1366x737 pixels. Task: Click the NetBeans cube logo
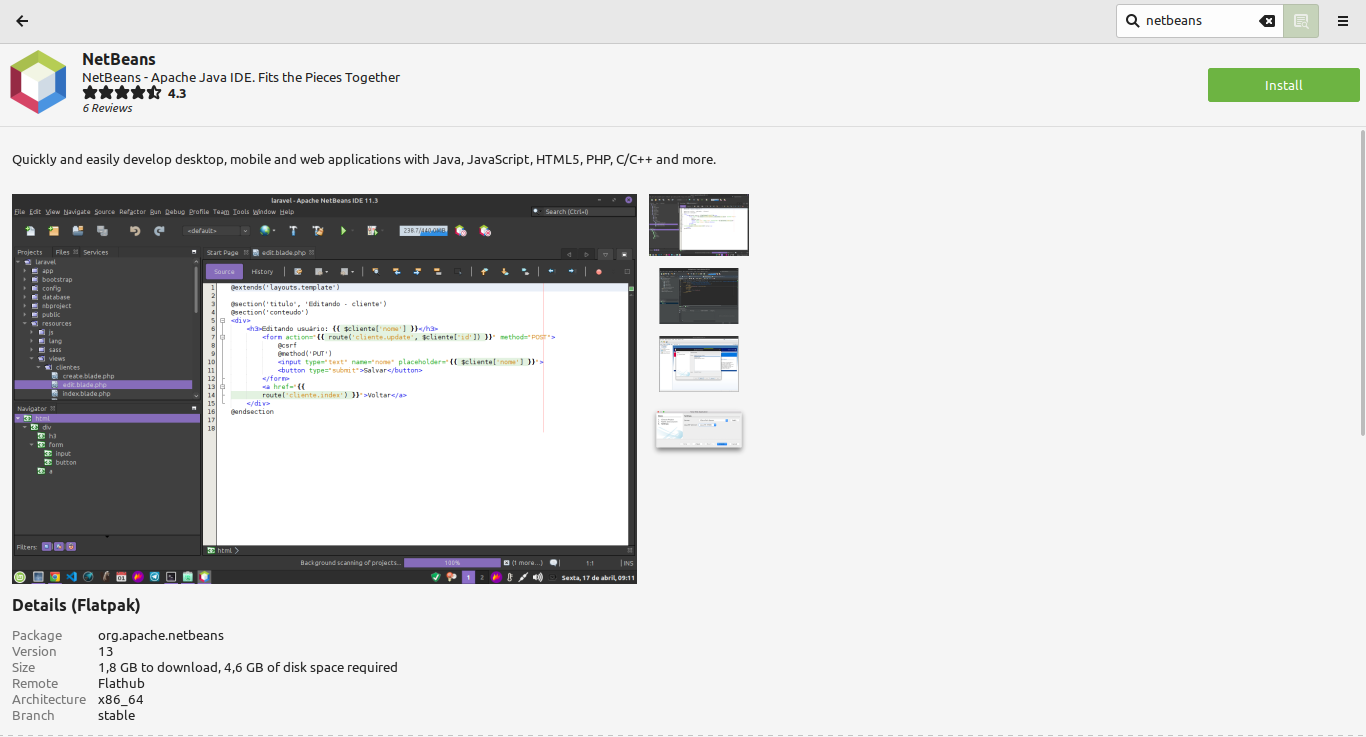(38, 82)
